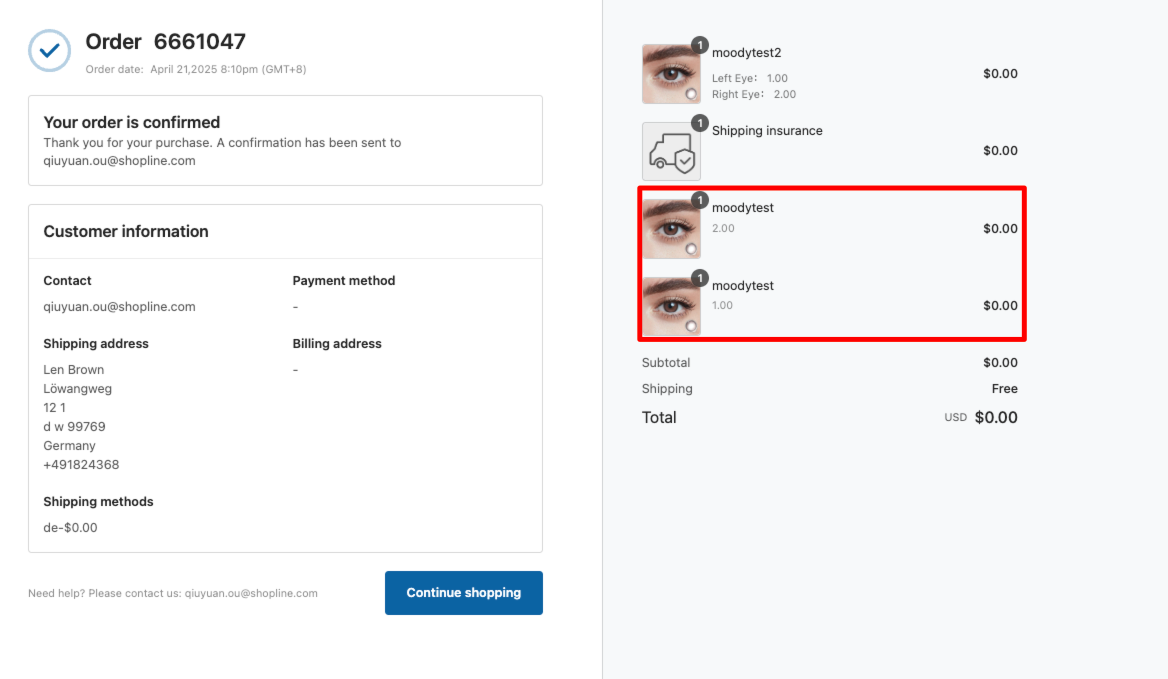This screenshot has width=1168, height=679.
Task: Click the Shipping insurance item name
Action: tap(767, 131)
